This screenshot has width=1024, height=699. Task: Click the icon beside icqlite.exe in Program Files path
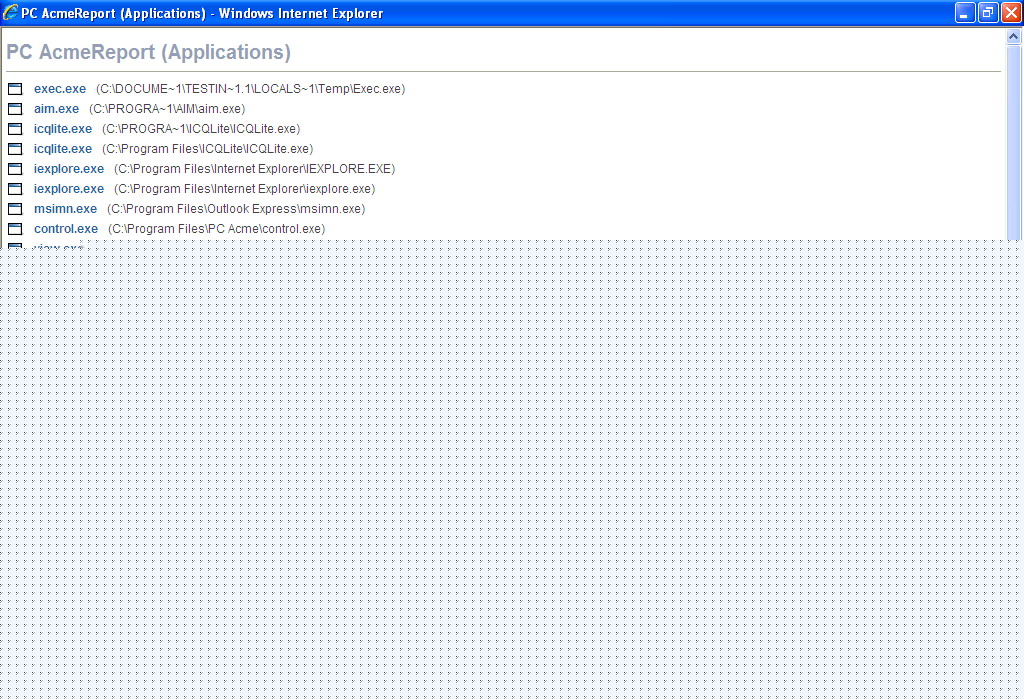click(x=15, y=149)
